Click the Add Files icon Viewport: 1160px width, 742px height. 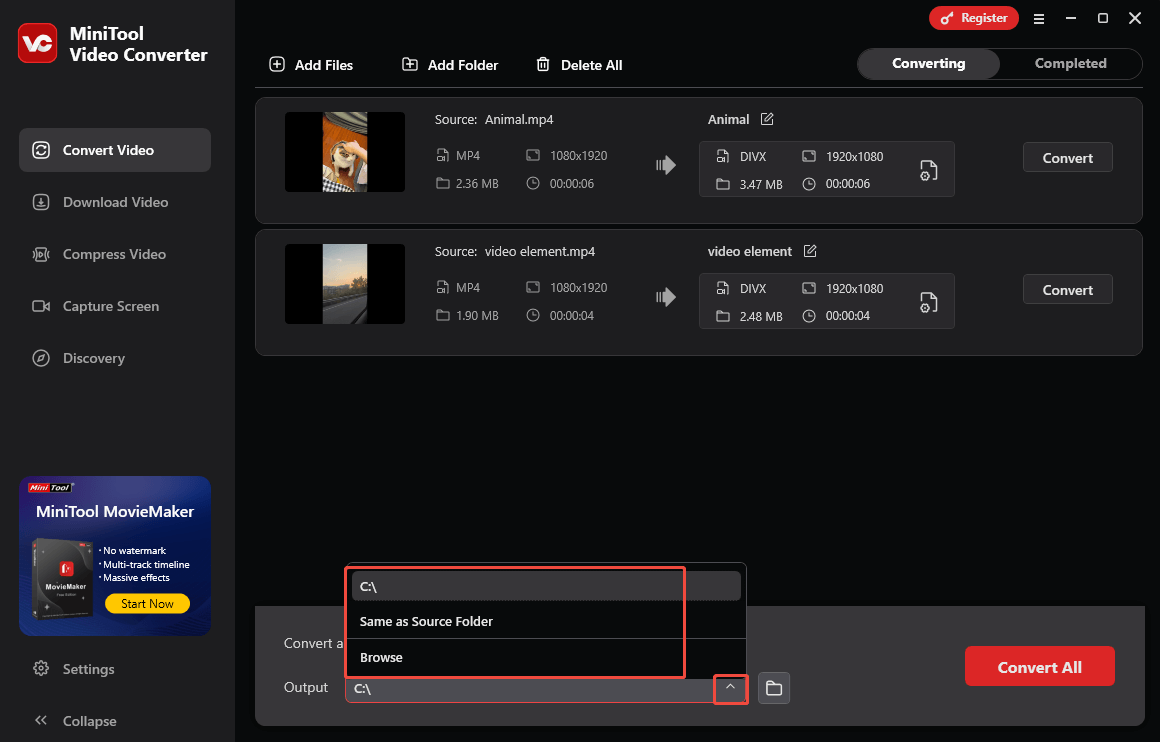(276, 64)
